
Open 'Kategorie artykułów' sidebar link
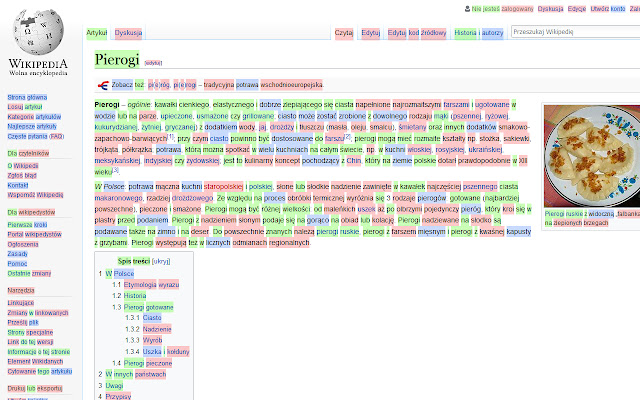pos(34,117)
